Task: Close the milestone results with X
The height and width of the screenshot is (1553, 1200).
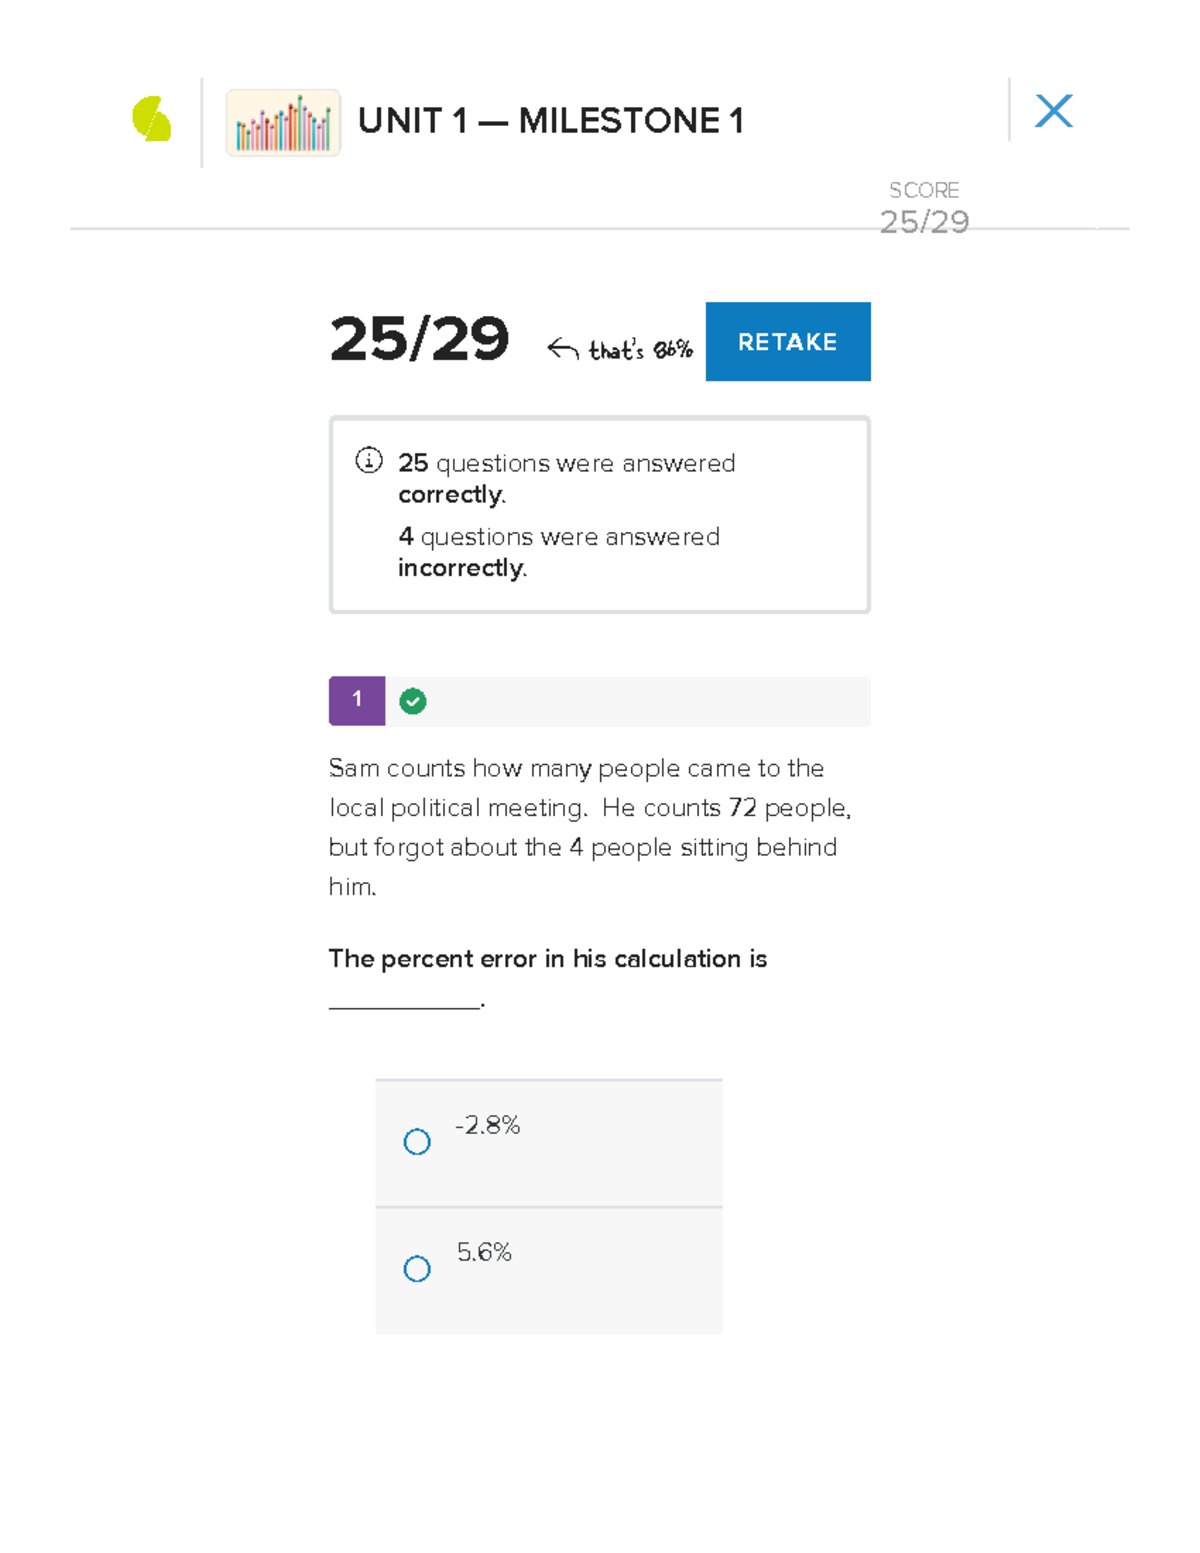Action: point(1053,111)
